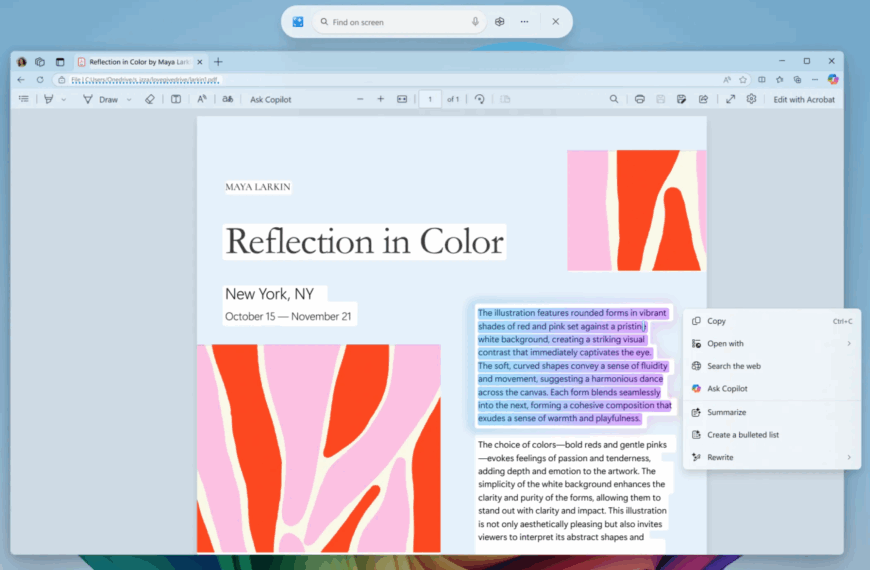Click the top-right red and pink artwork image
Image resolution: width=870 pixels, height=570 pixels.
636,210
